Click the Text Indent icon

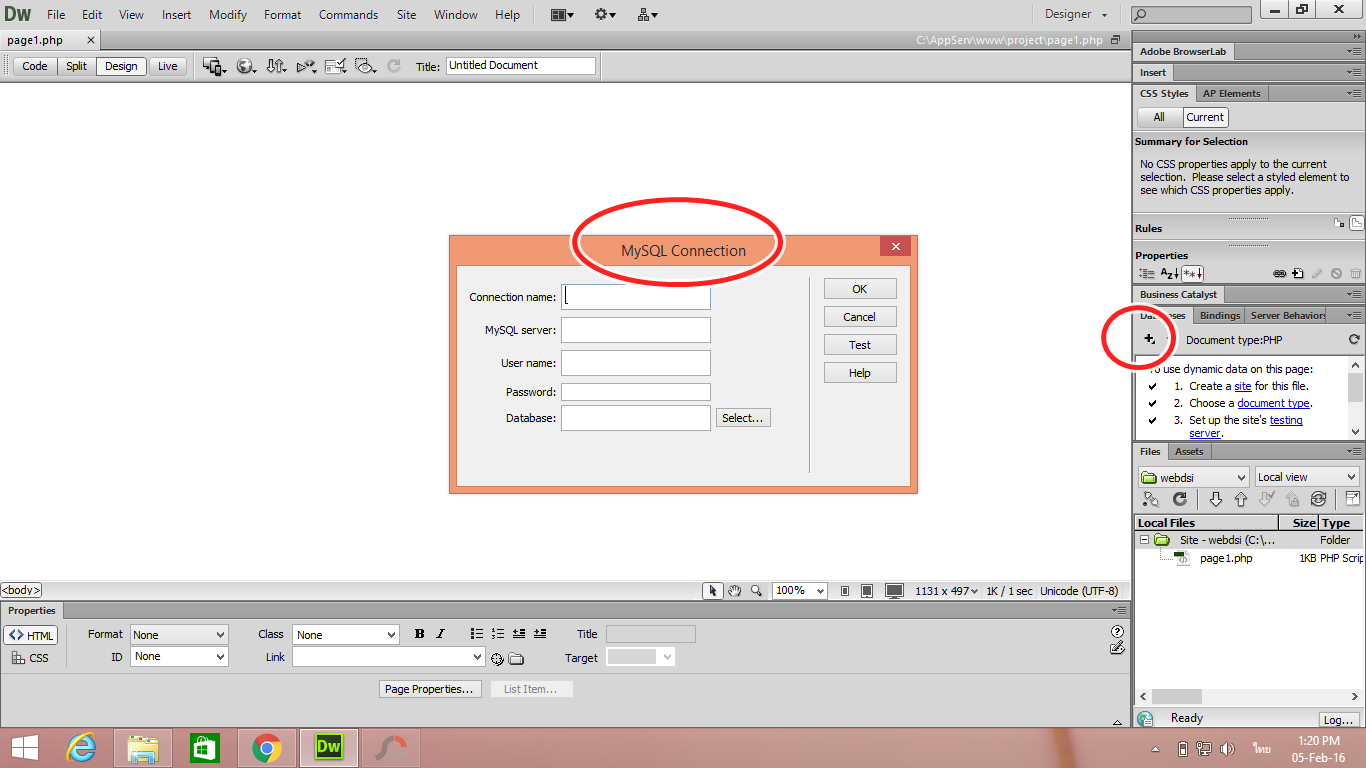tap(540, 634)
